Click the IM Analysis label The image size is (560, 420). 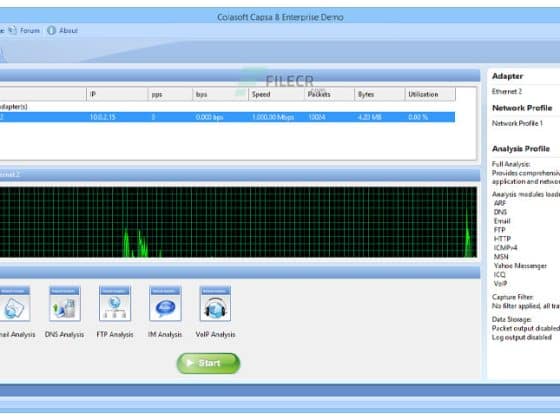(165, 335)
